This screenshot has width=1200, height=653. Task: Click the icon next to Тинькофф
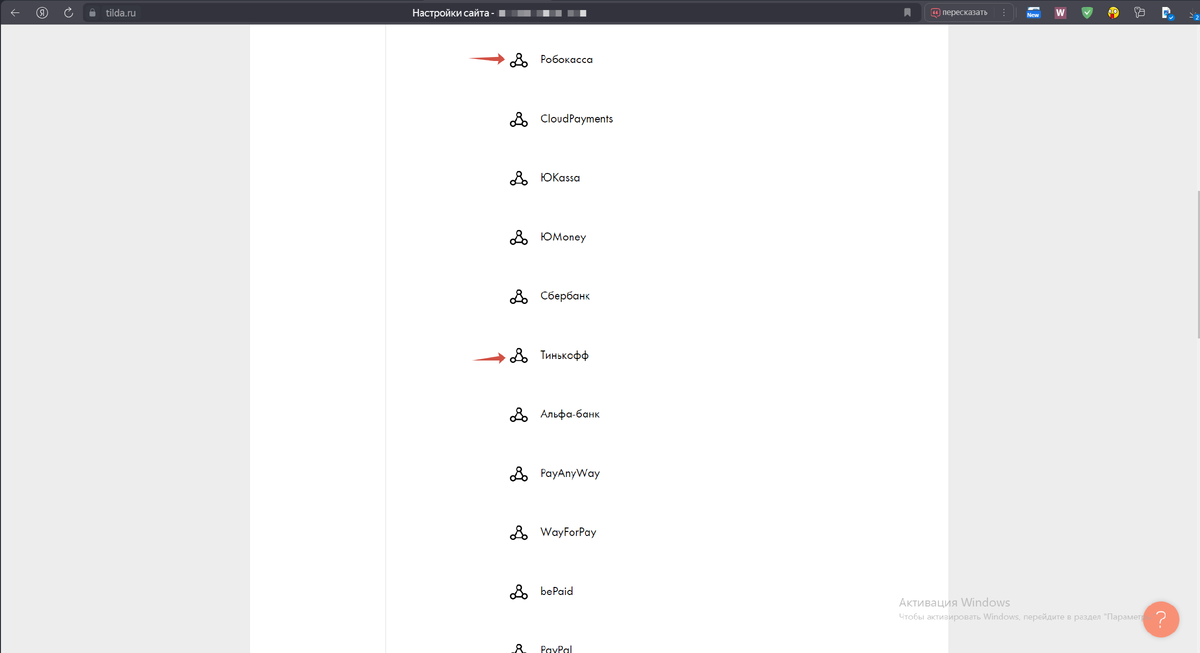518,355
